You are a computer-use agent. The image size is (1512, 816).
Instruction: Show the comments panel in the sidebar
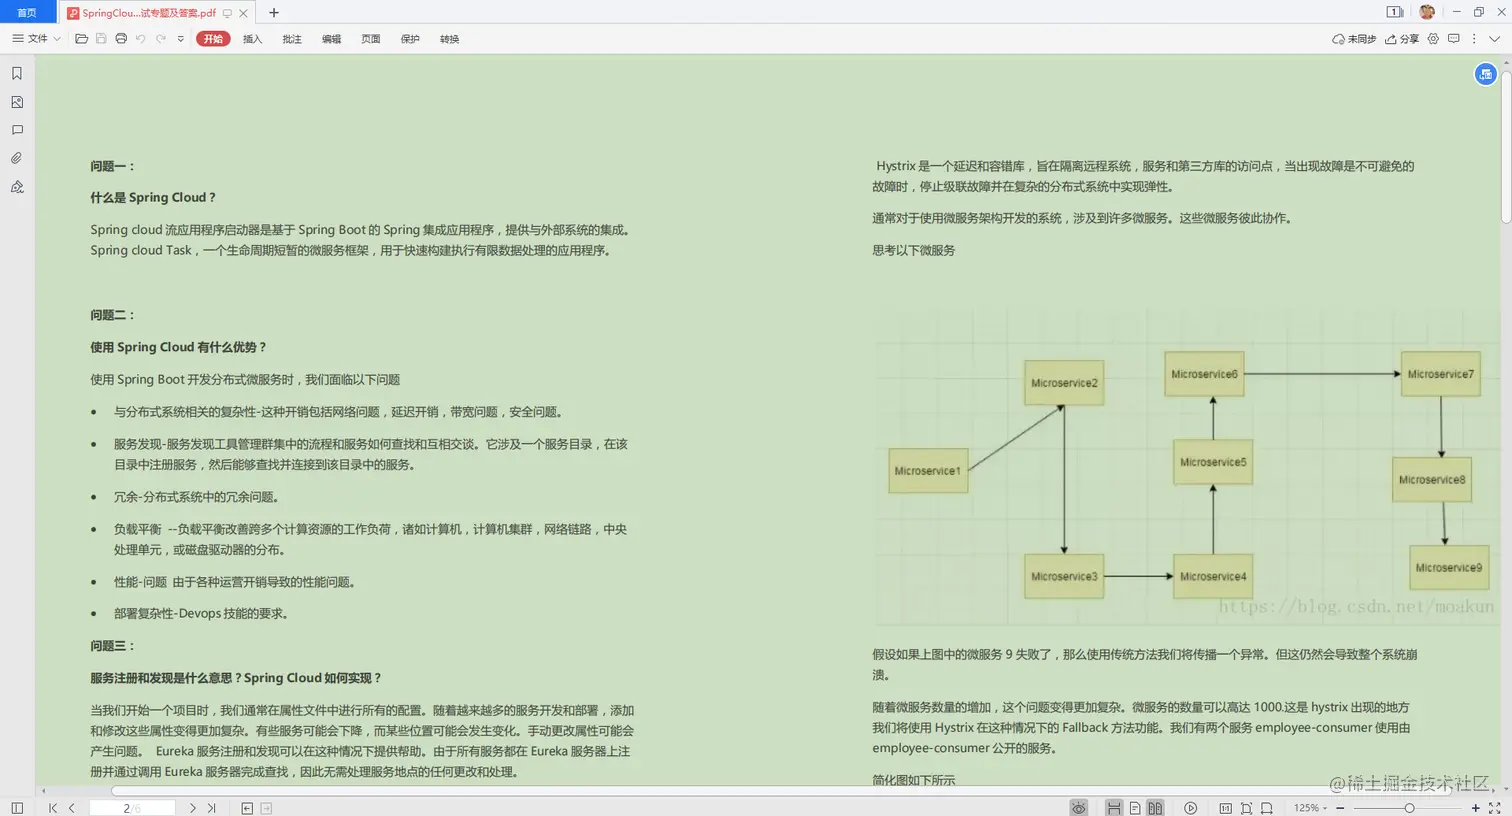click(x=16, y=130)
